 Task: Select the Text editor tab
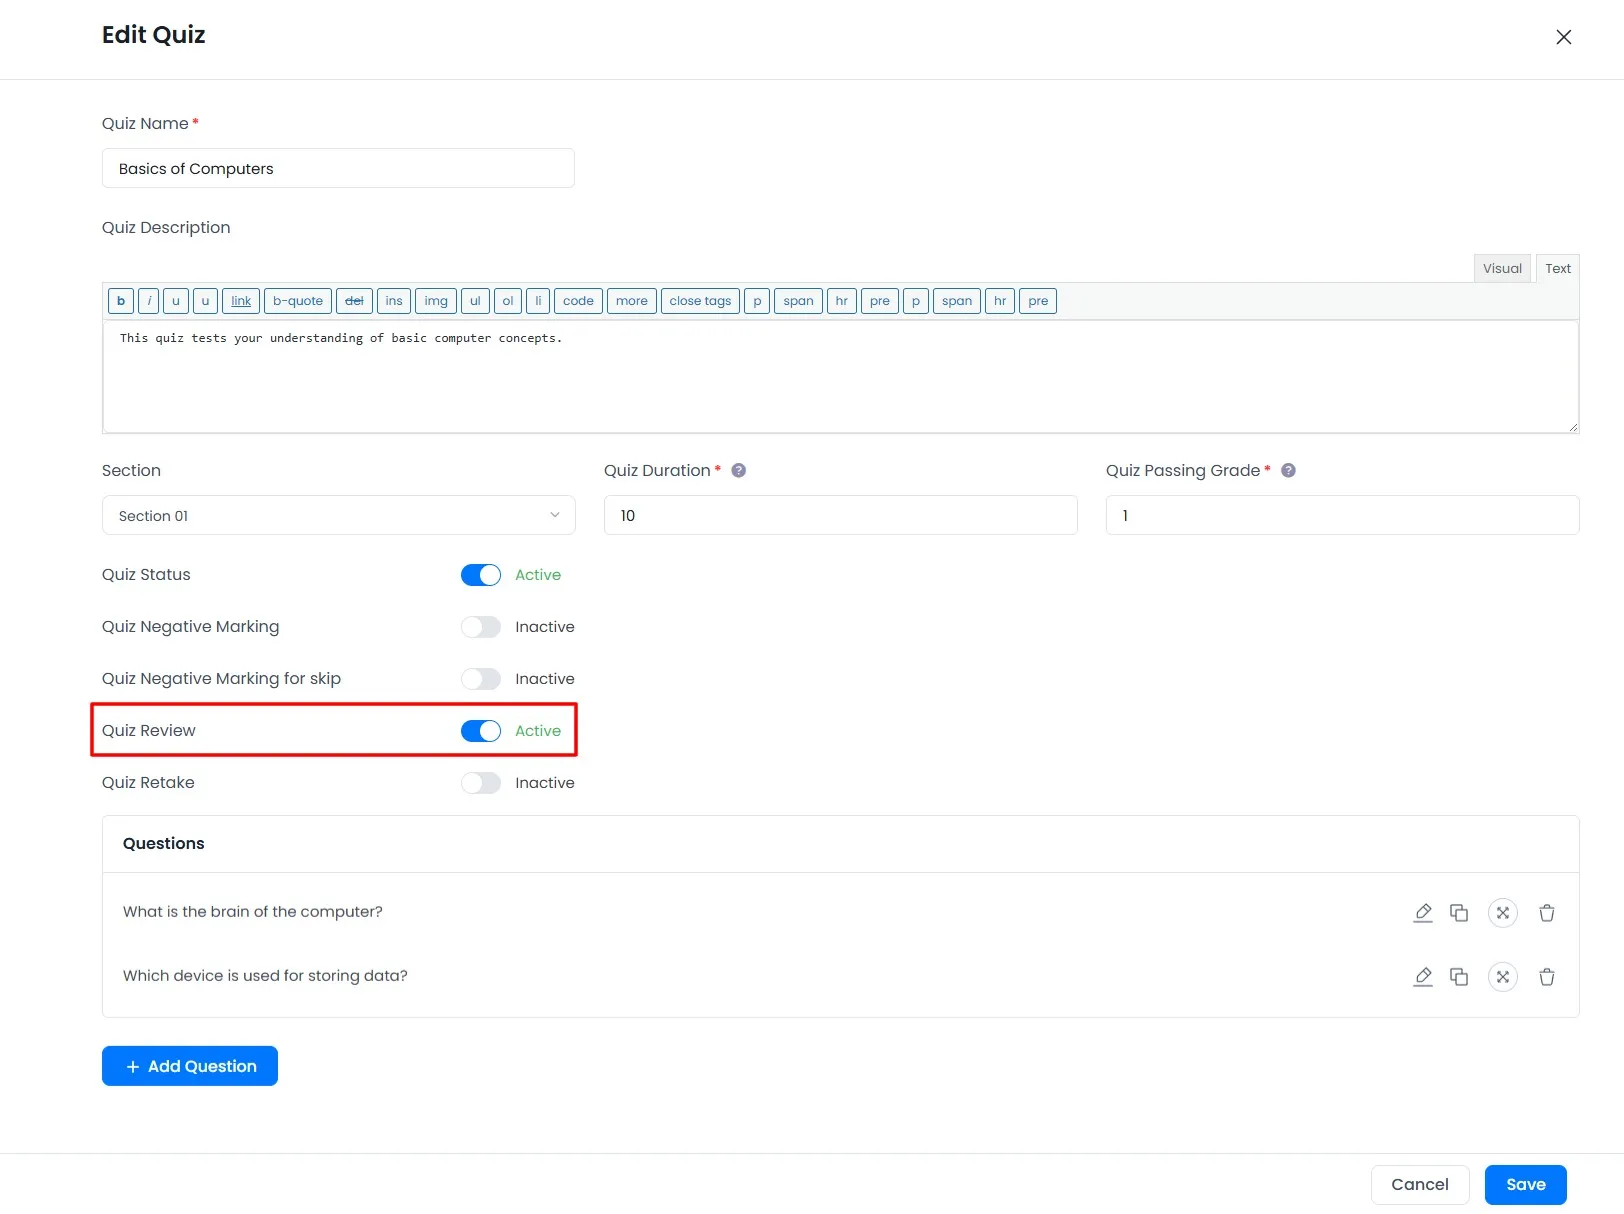pyautogui.click(x=1557, y=268)
